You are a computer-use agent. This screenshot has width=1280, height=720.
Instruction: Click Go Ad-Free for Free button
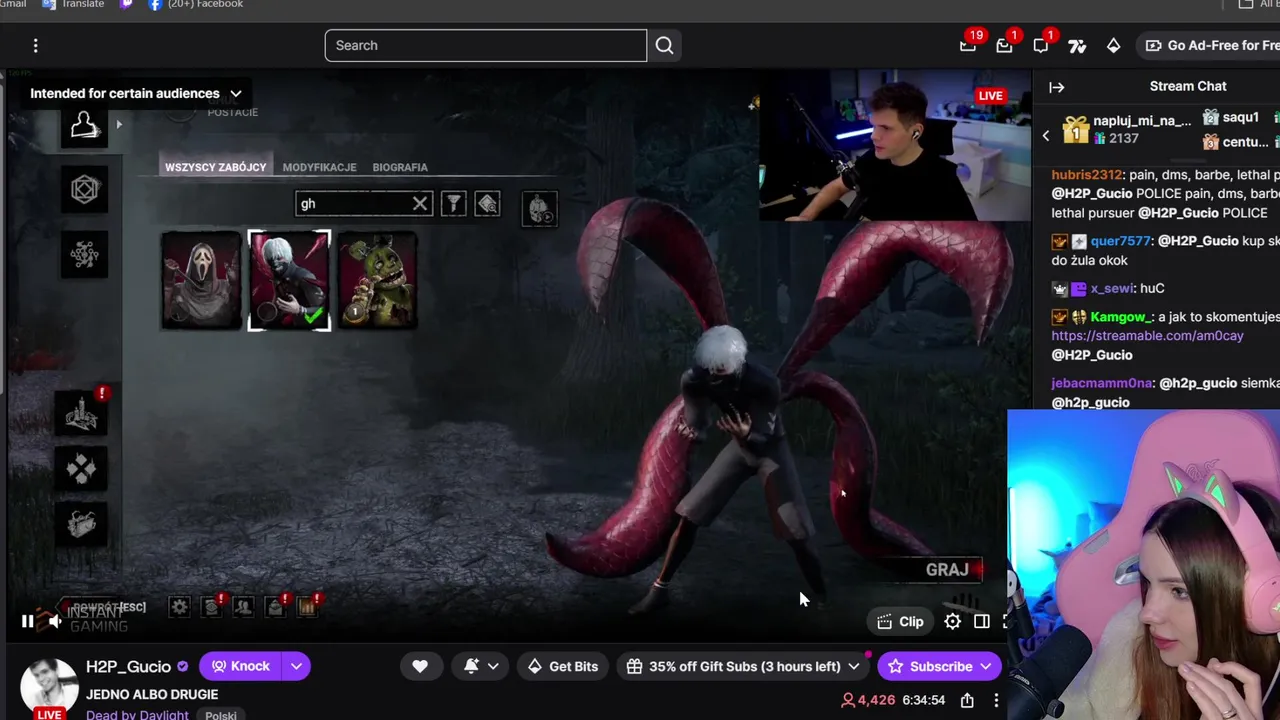coord(1208,45)
